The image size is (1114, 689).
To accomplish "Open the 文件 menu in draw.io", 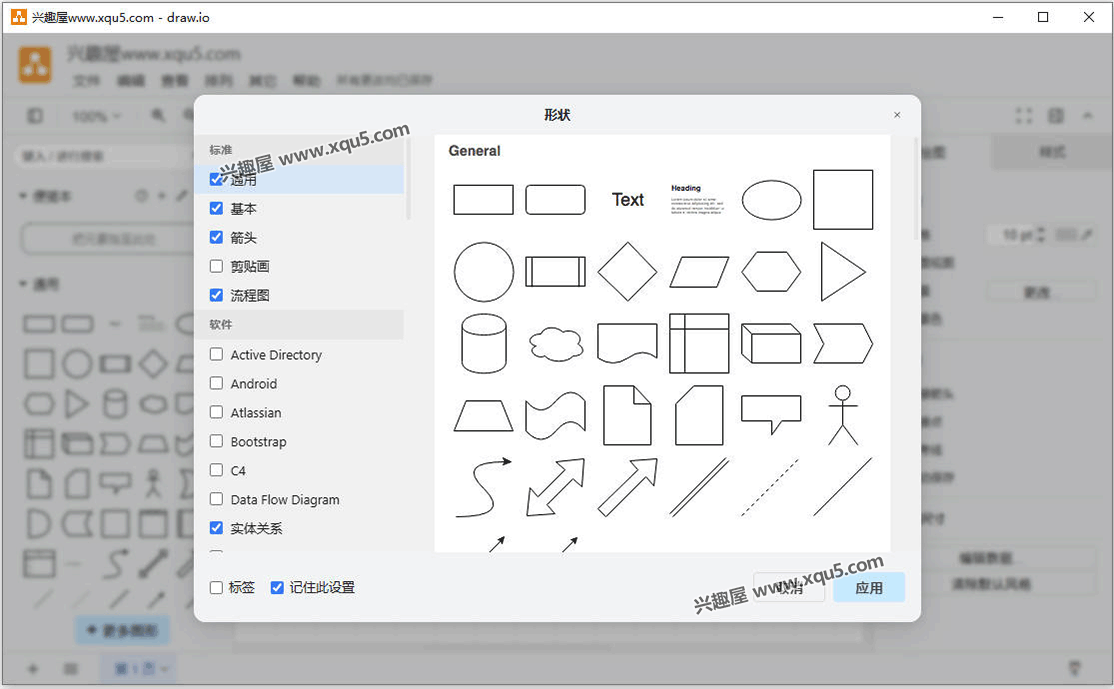I will (87, 80).
